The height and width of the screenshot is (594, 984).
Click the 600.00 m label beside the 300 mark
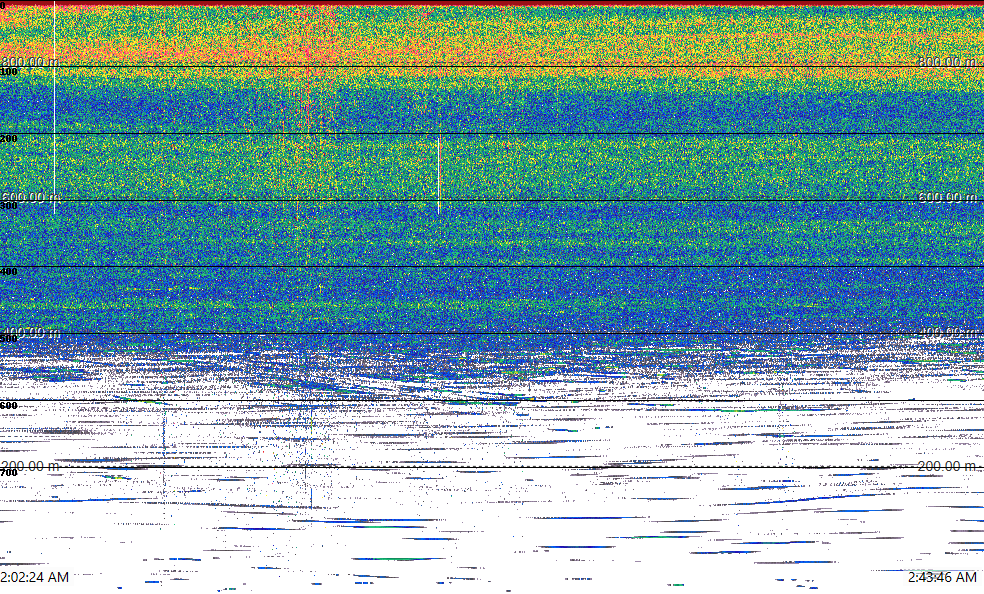coord(31,197)
